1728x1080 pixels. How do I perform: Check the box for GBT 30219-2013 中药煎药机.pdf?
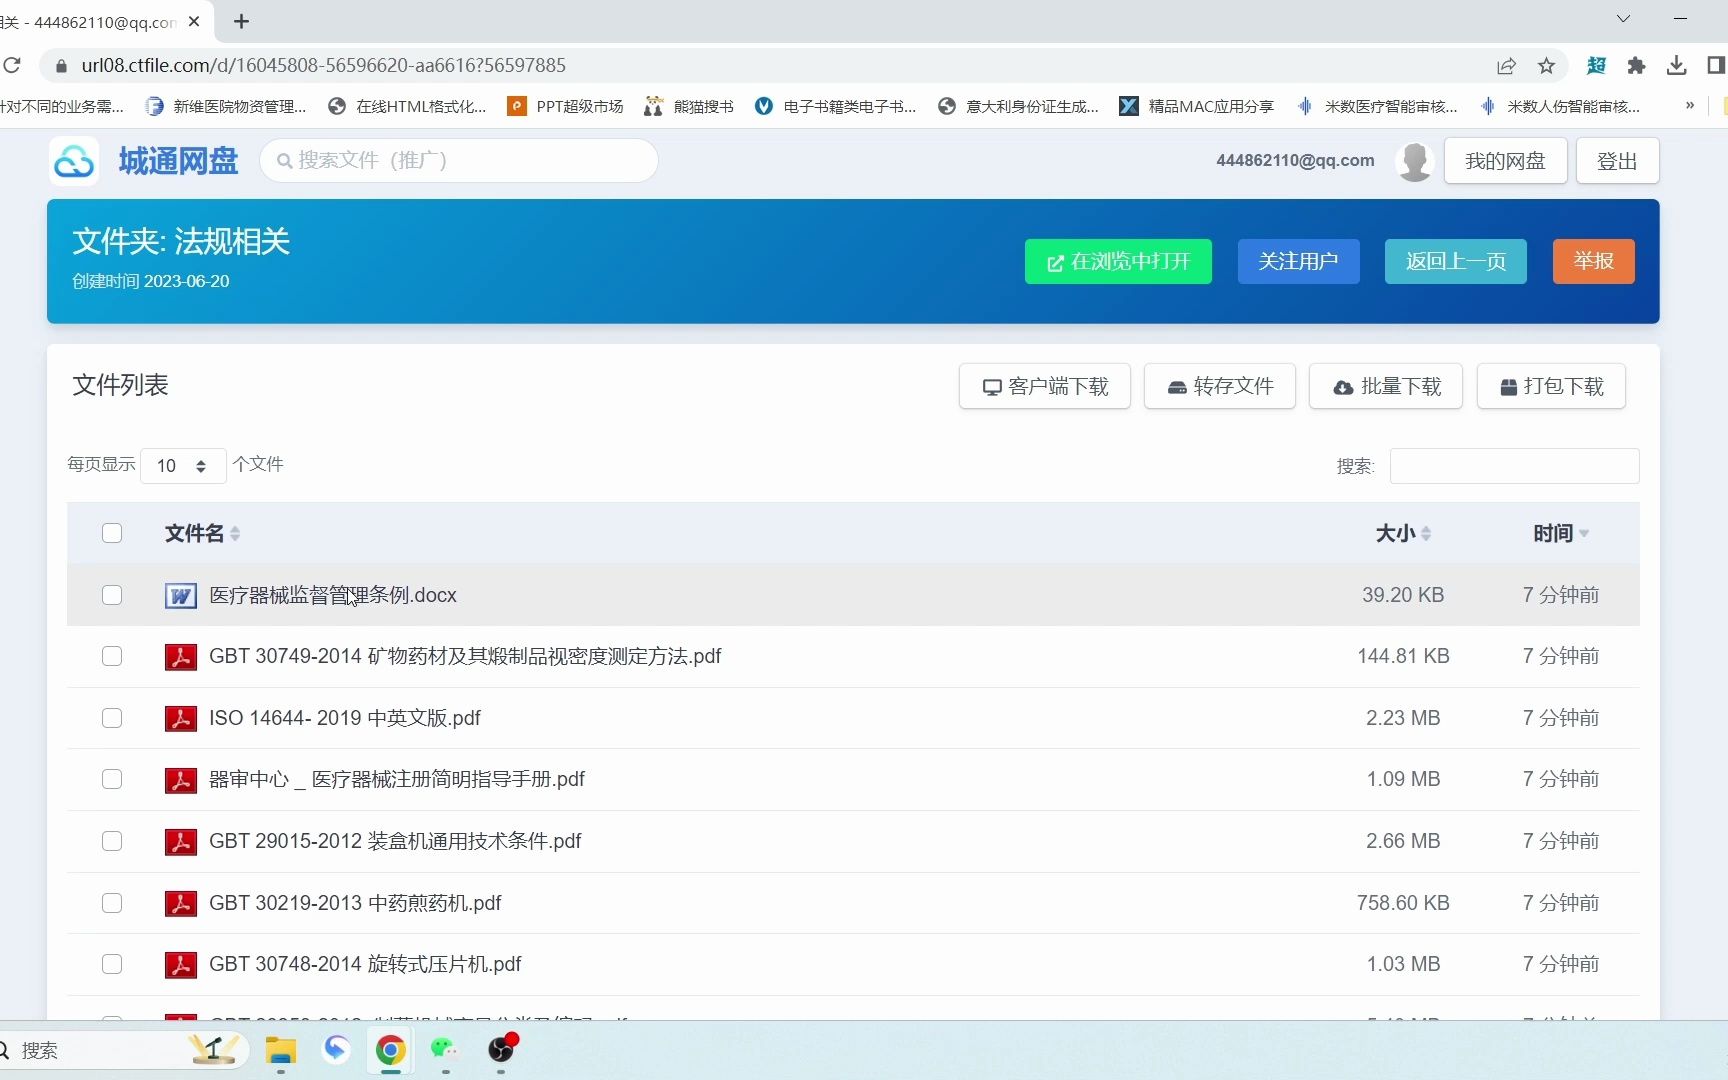[x=112, y=903]
